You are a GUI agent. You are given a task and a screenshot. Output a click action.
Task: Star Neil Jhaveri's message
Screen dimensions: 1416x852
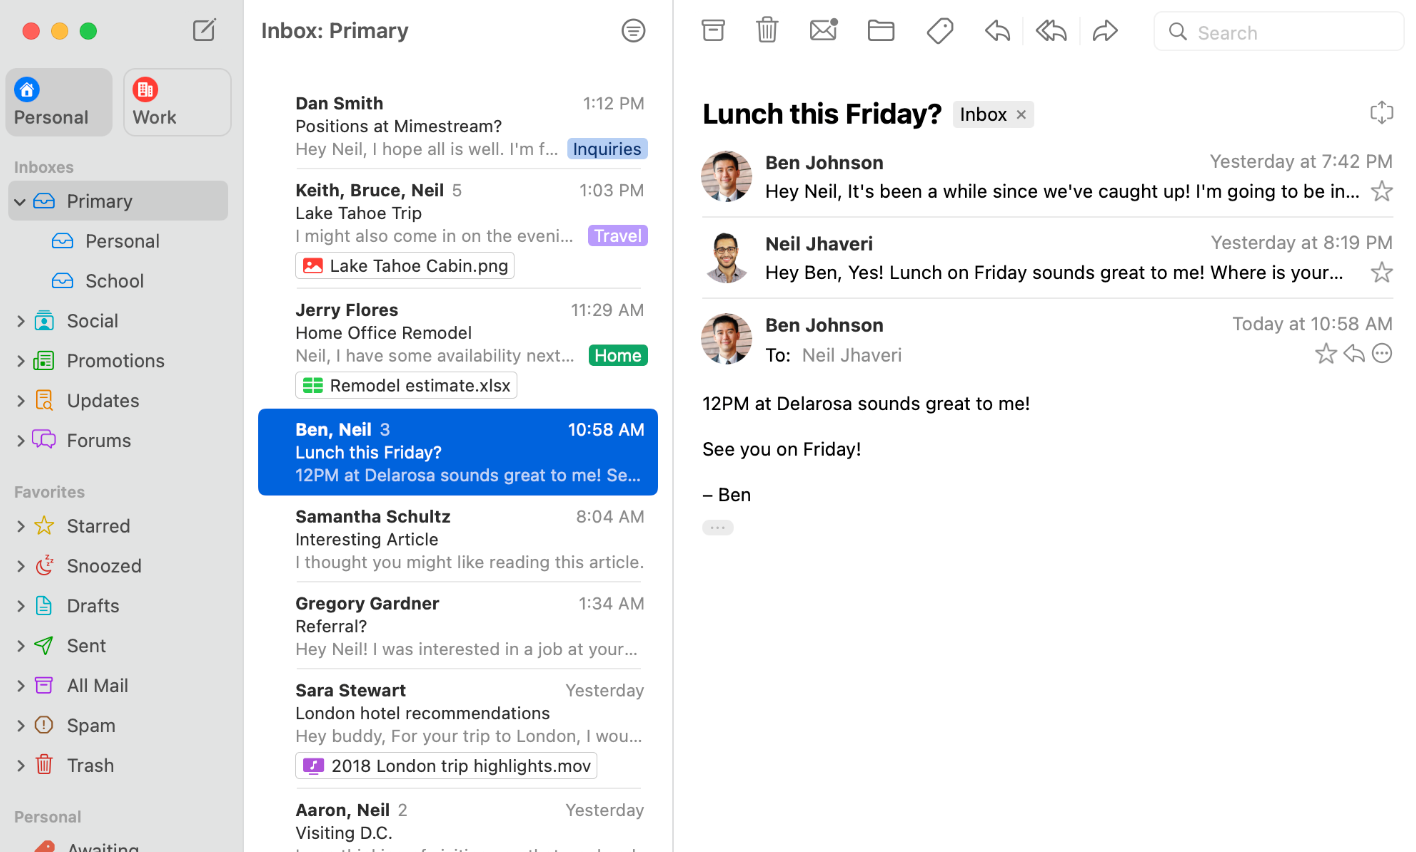pos(1381,272)
